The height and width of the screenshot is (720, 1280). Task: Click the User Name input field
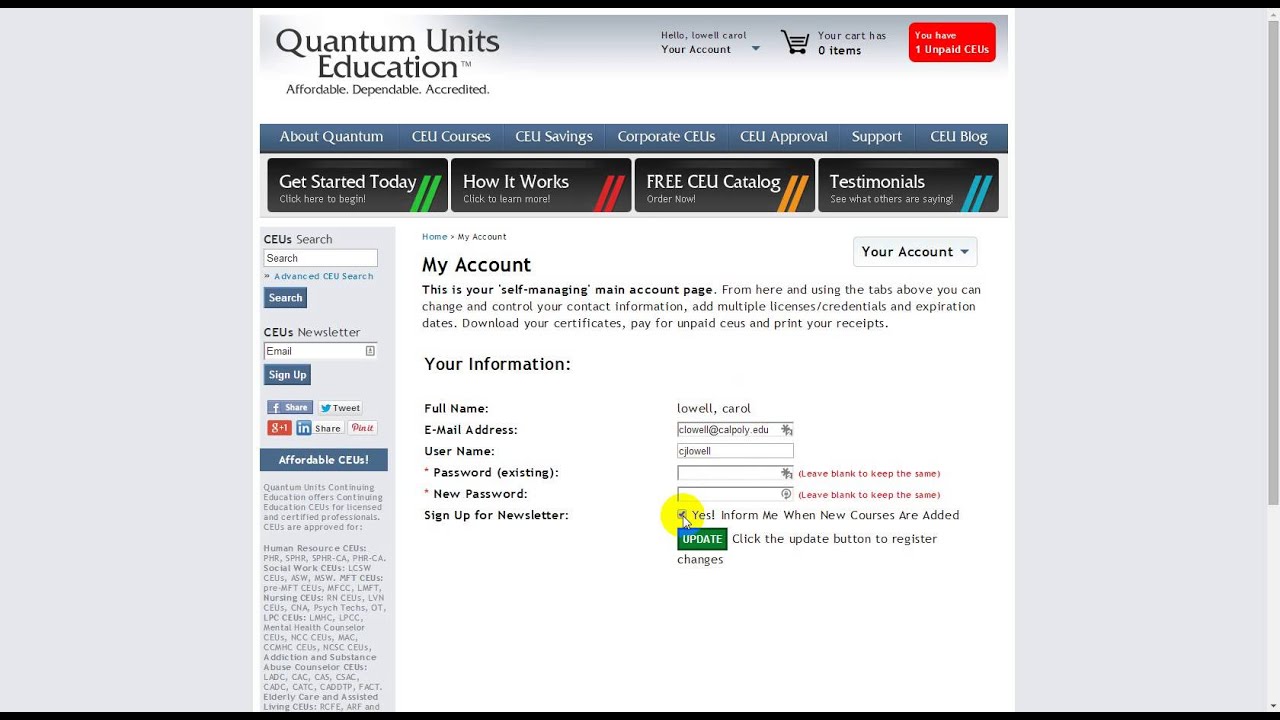coord(735,451)
